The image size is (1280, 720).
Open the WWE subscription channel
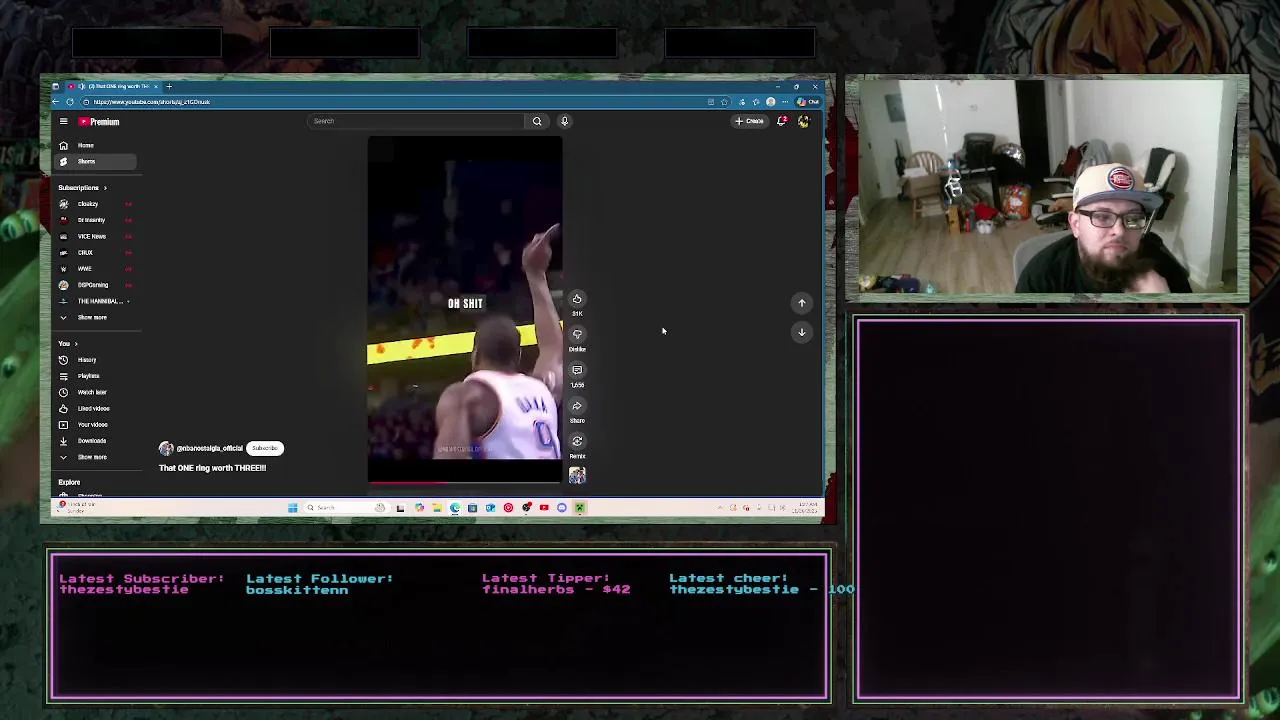click(x=96, y=268)
